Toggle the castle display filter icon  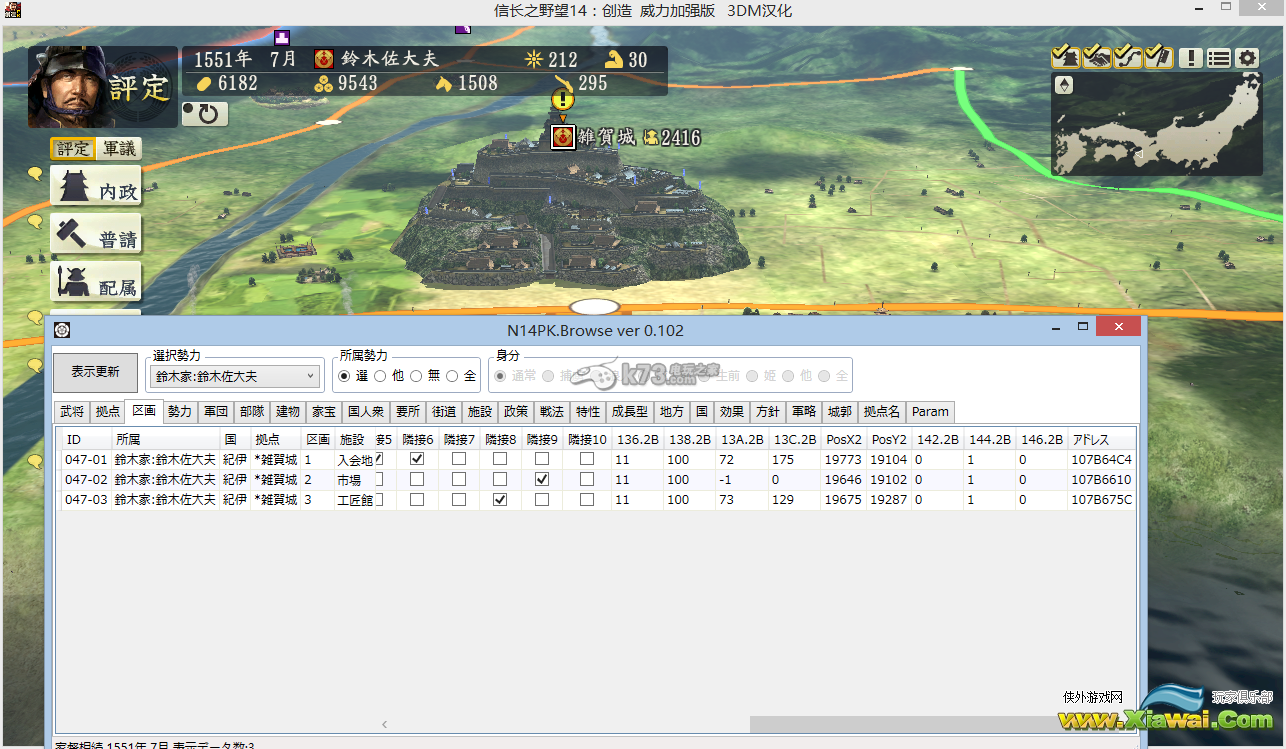1066,56
